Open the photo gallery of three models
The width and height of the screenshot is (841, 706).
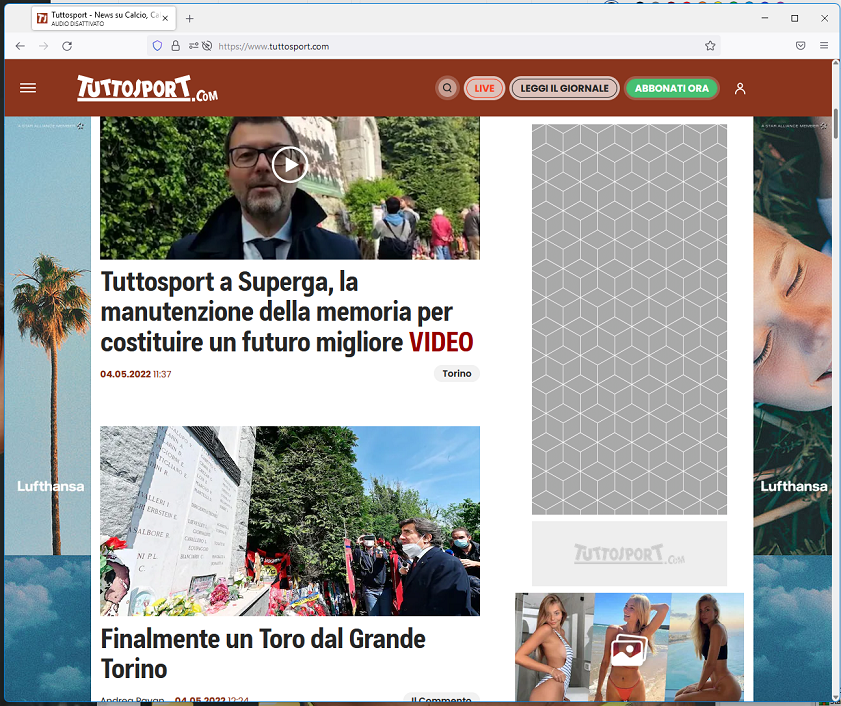(x=629, y=647)
